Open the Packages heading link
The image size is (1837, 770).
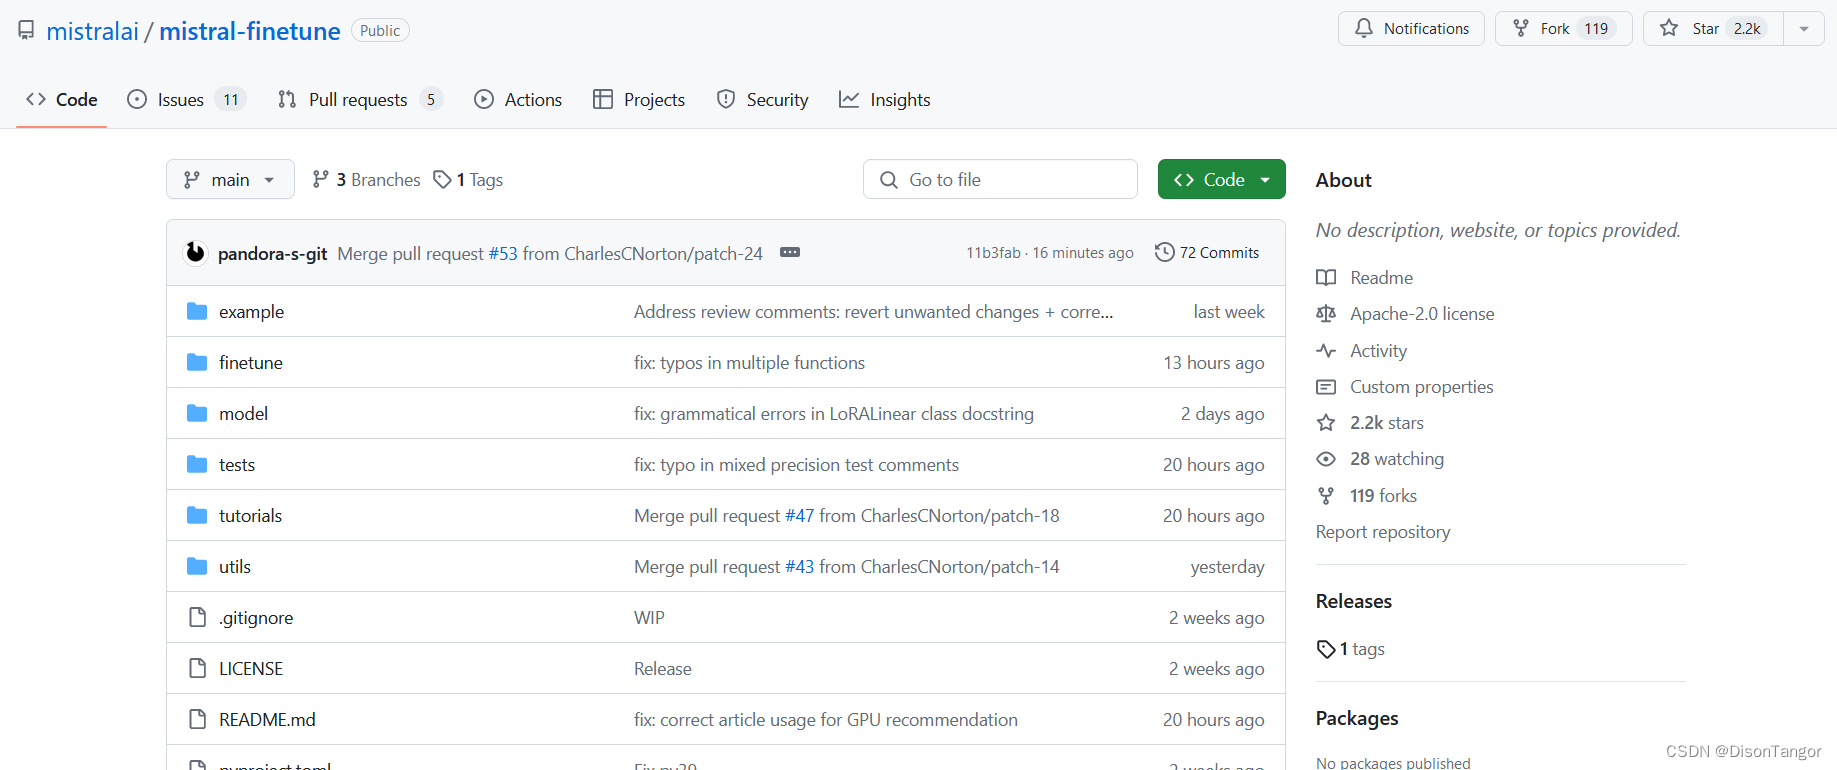click(x=1357, y=718)
